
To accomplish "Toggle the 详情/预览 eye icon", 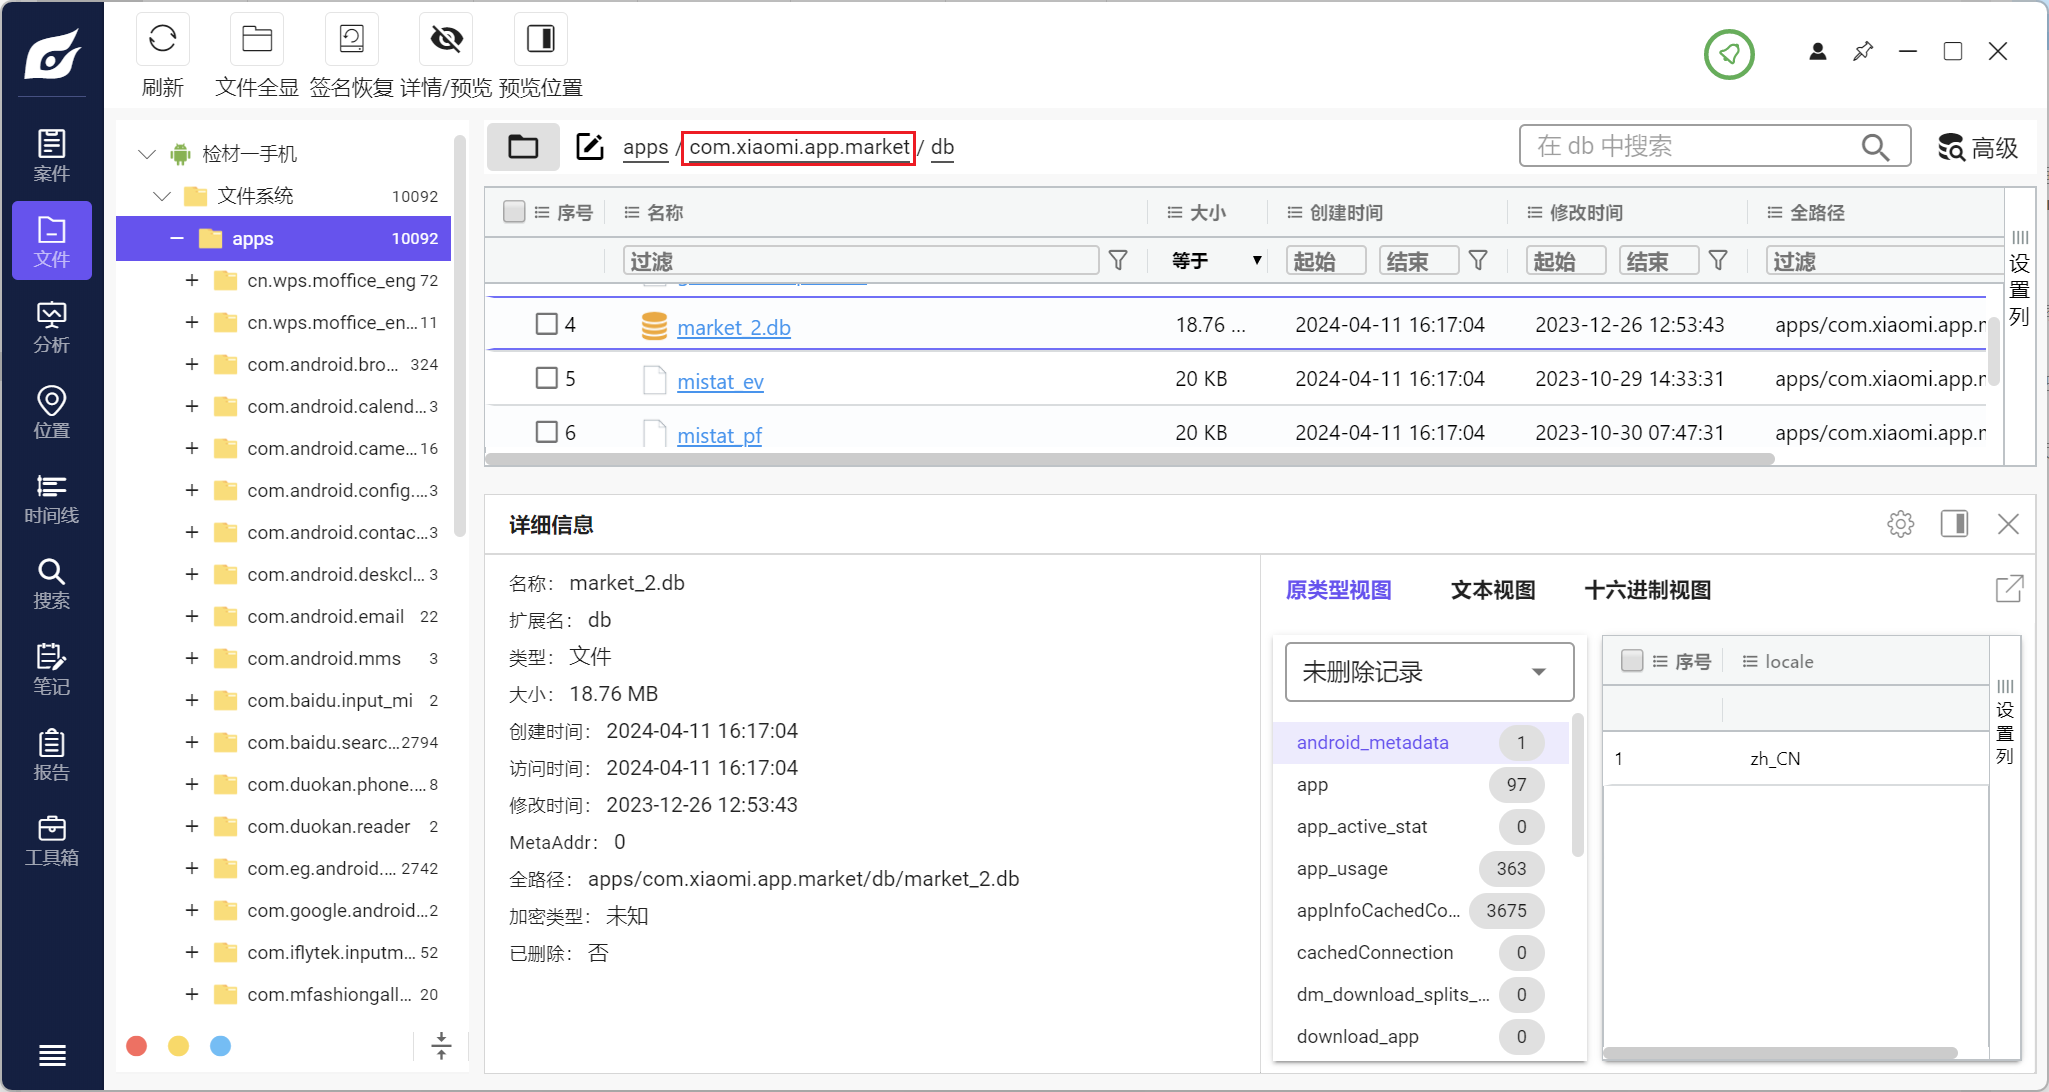I will click(446, 39).
